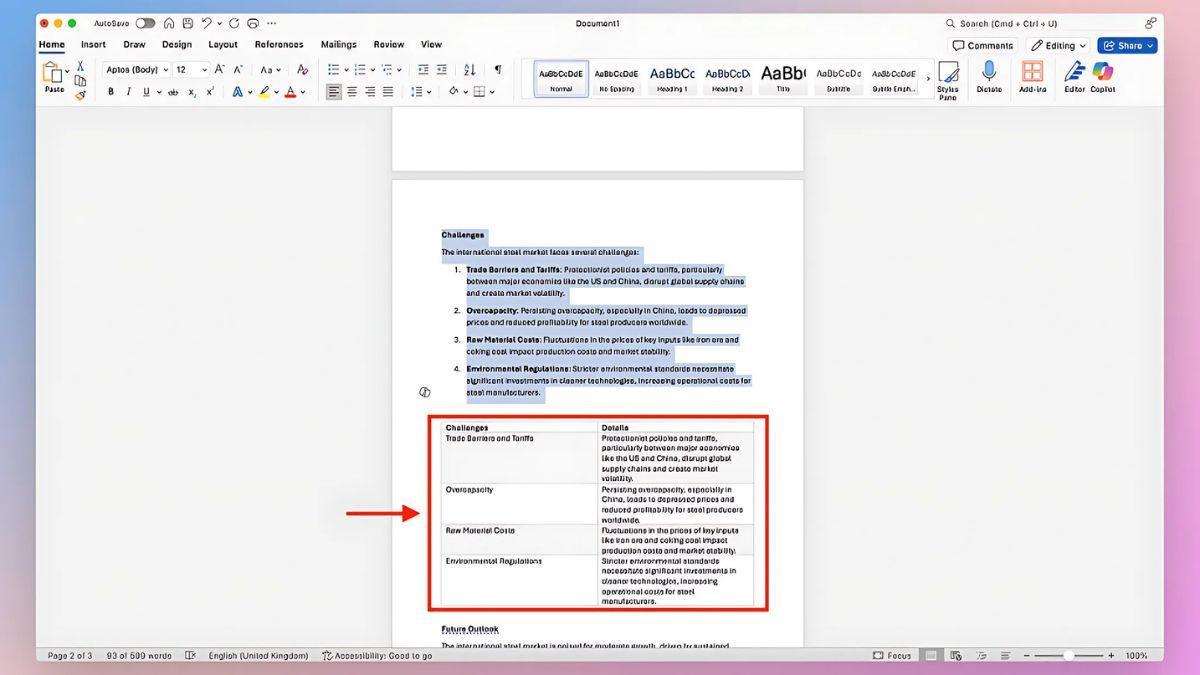Open the Aptos (Body) font dropdown
This screenshot has height=675, width=1200.
coord(136,70)
